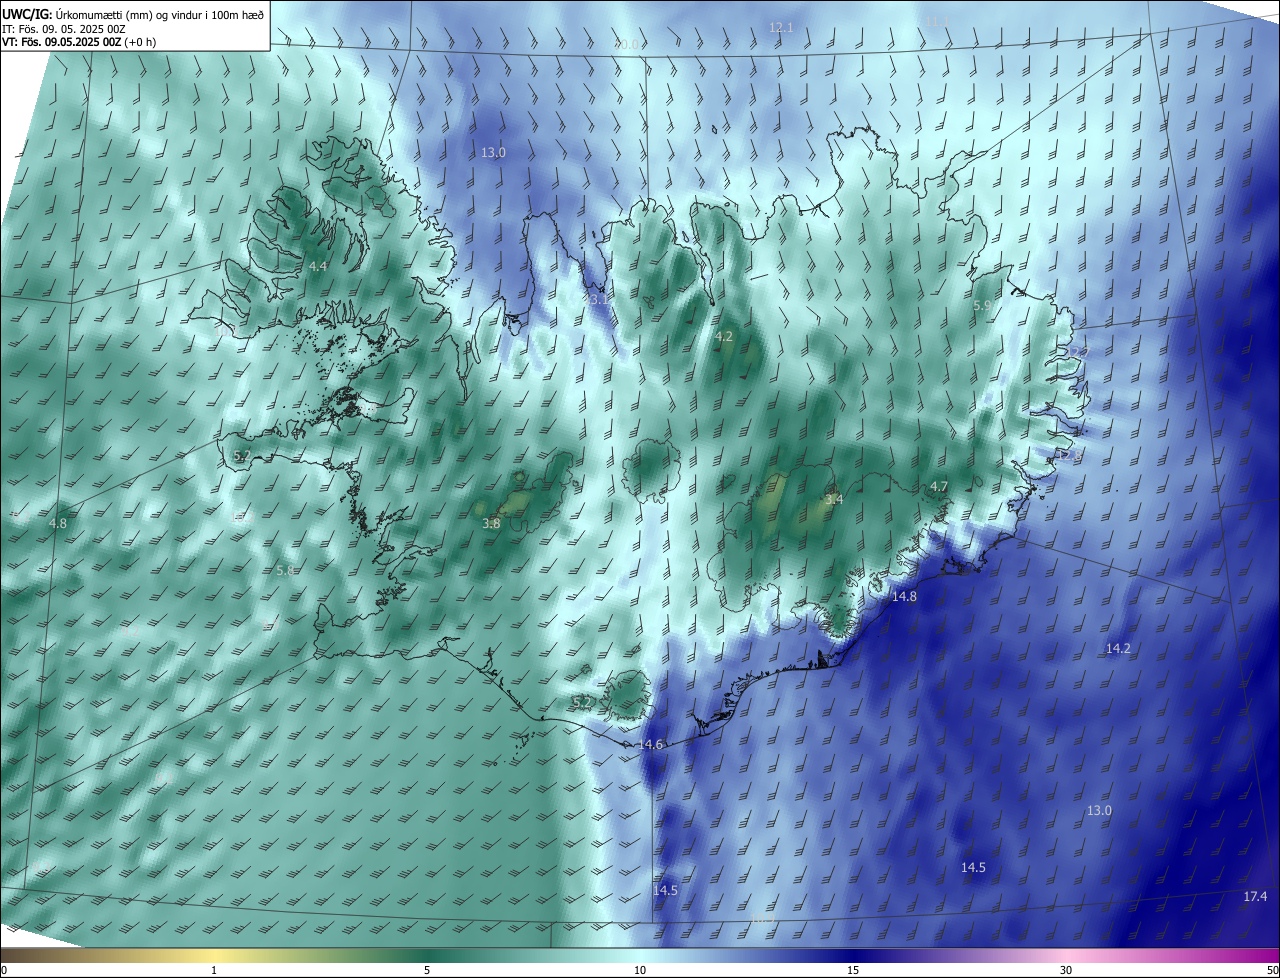
Task: Select the 5.8 value label
Action: click(x=285, y=570)
